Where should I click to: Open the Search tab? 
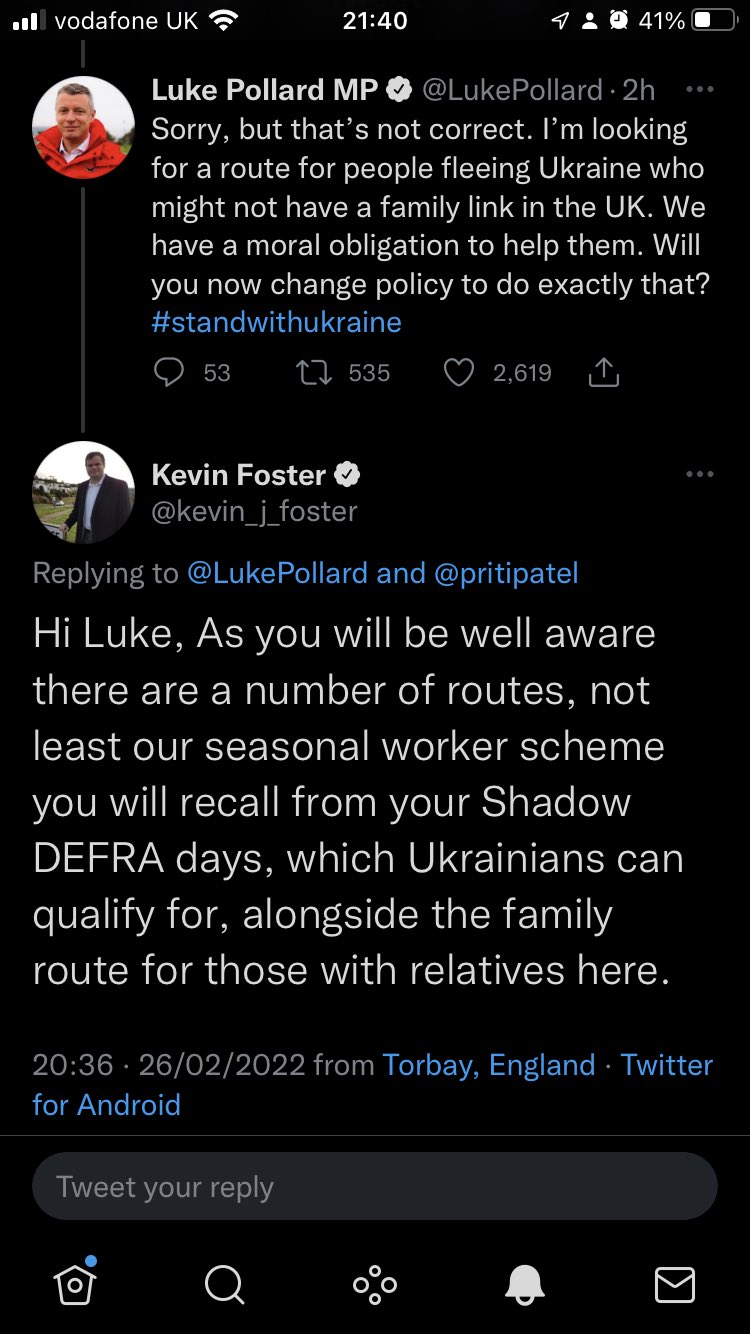coord(224,1284)
